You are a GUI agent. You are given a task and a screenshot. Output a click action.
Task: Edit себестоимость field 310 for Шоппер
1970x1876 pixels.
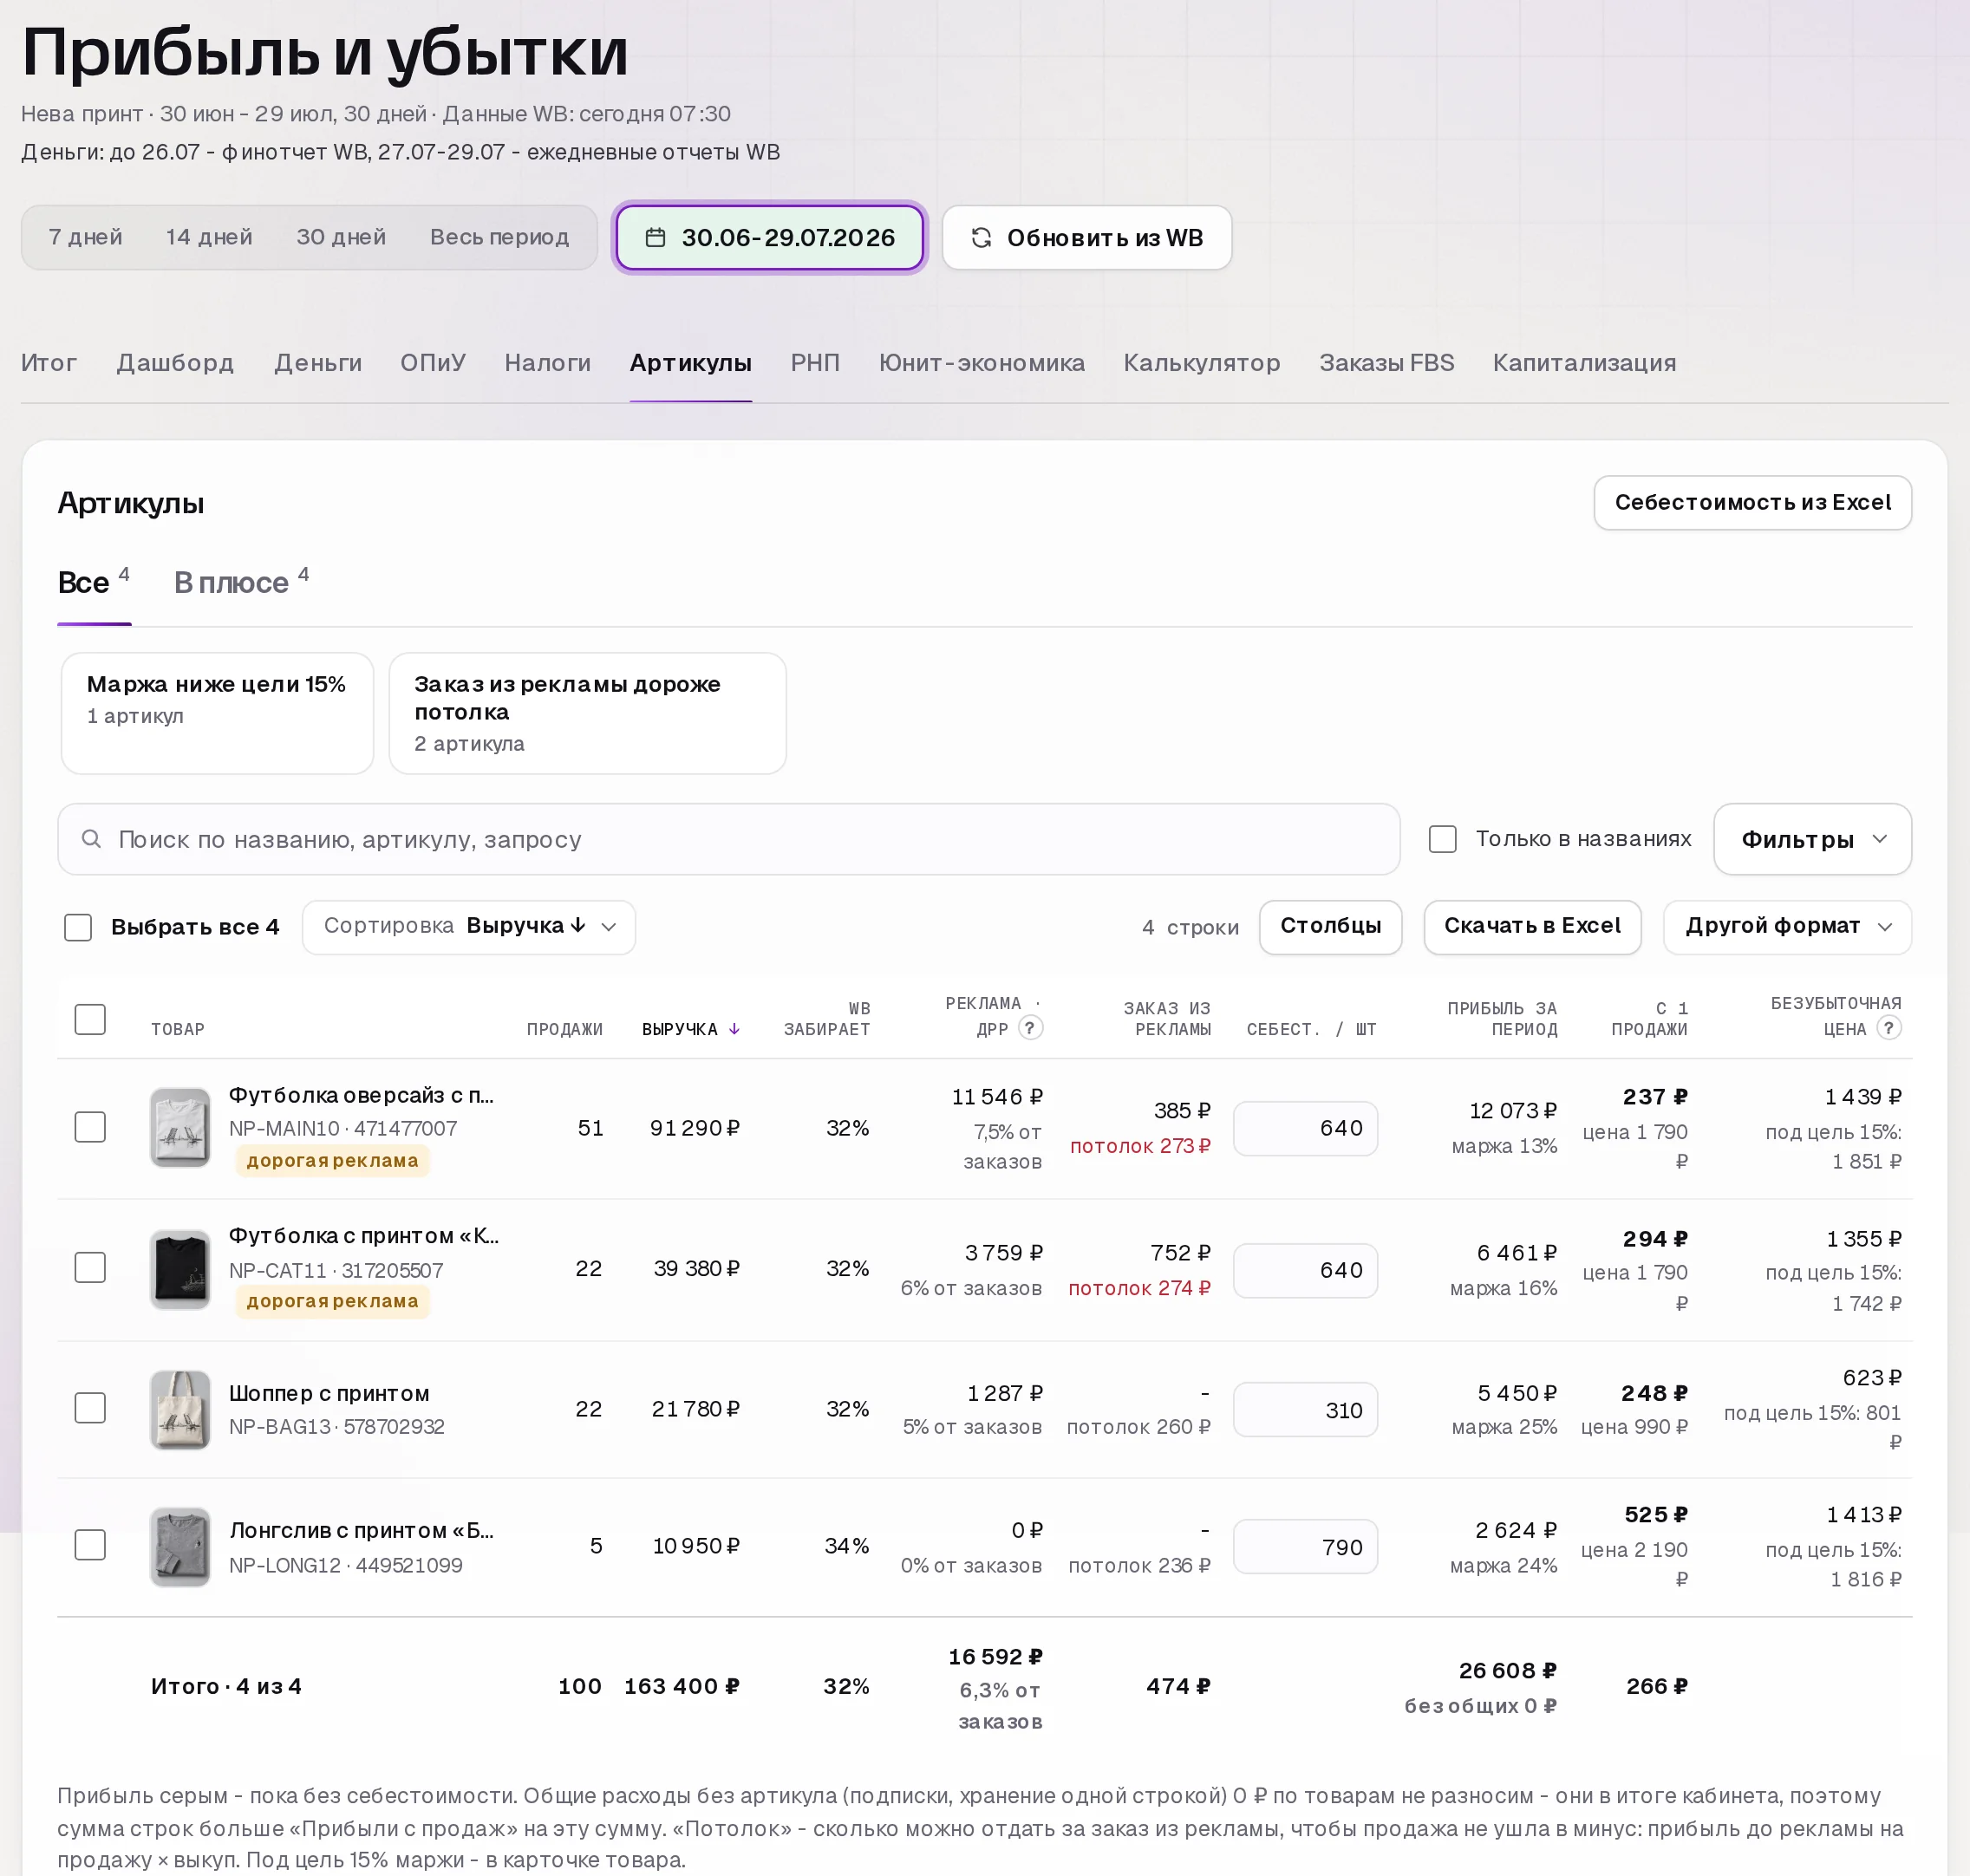pos(1305,1411)
